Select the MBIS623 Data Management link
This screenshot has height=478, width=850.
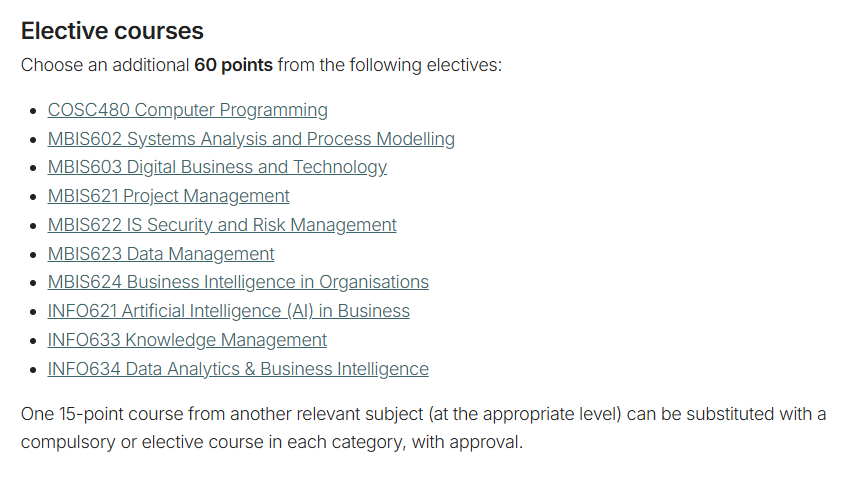coord(161,254)
